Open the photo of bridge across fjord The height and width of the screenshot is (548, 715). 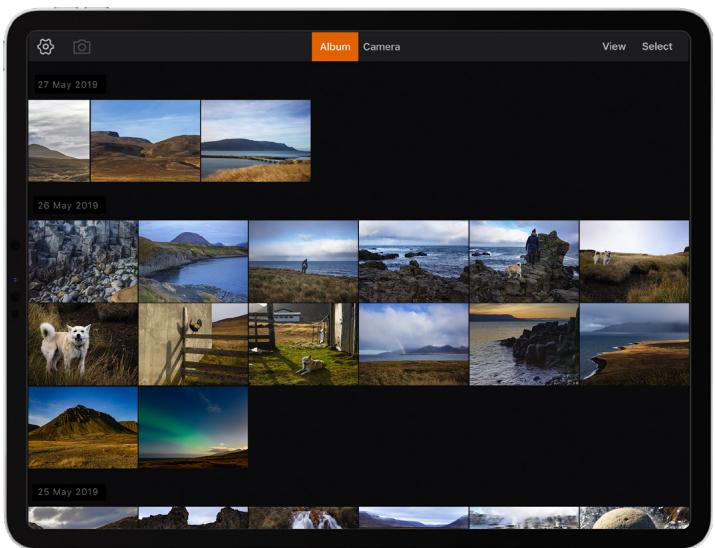click(256, 141)
